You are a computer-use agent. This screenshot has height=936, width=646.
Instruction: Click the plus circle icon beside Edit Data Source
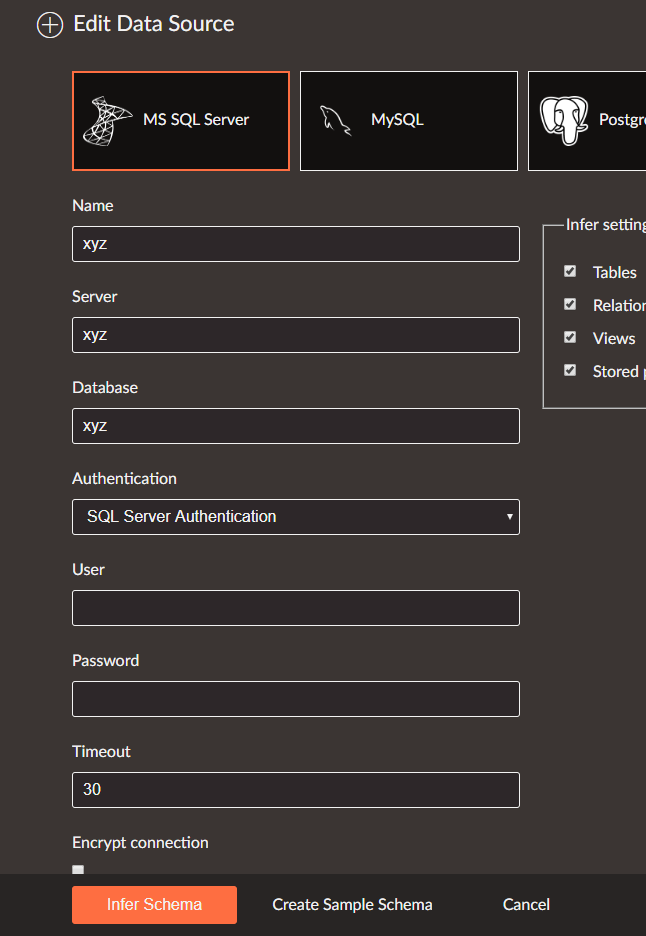click(50, 25)
